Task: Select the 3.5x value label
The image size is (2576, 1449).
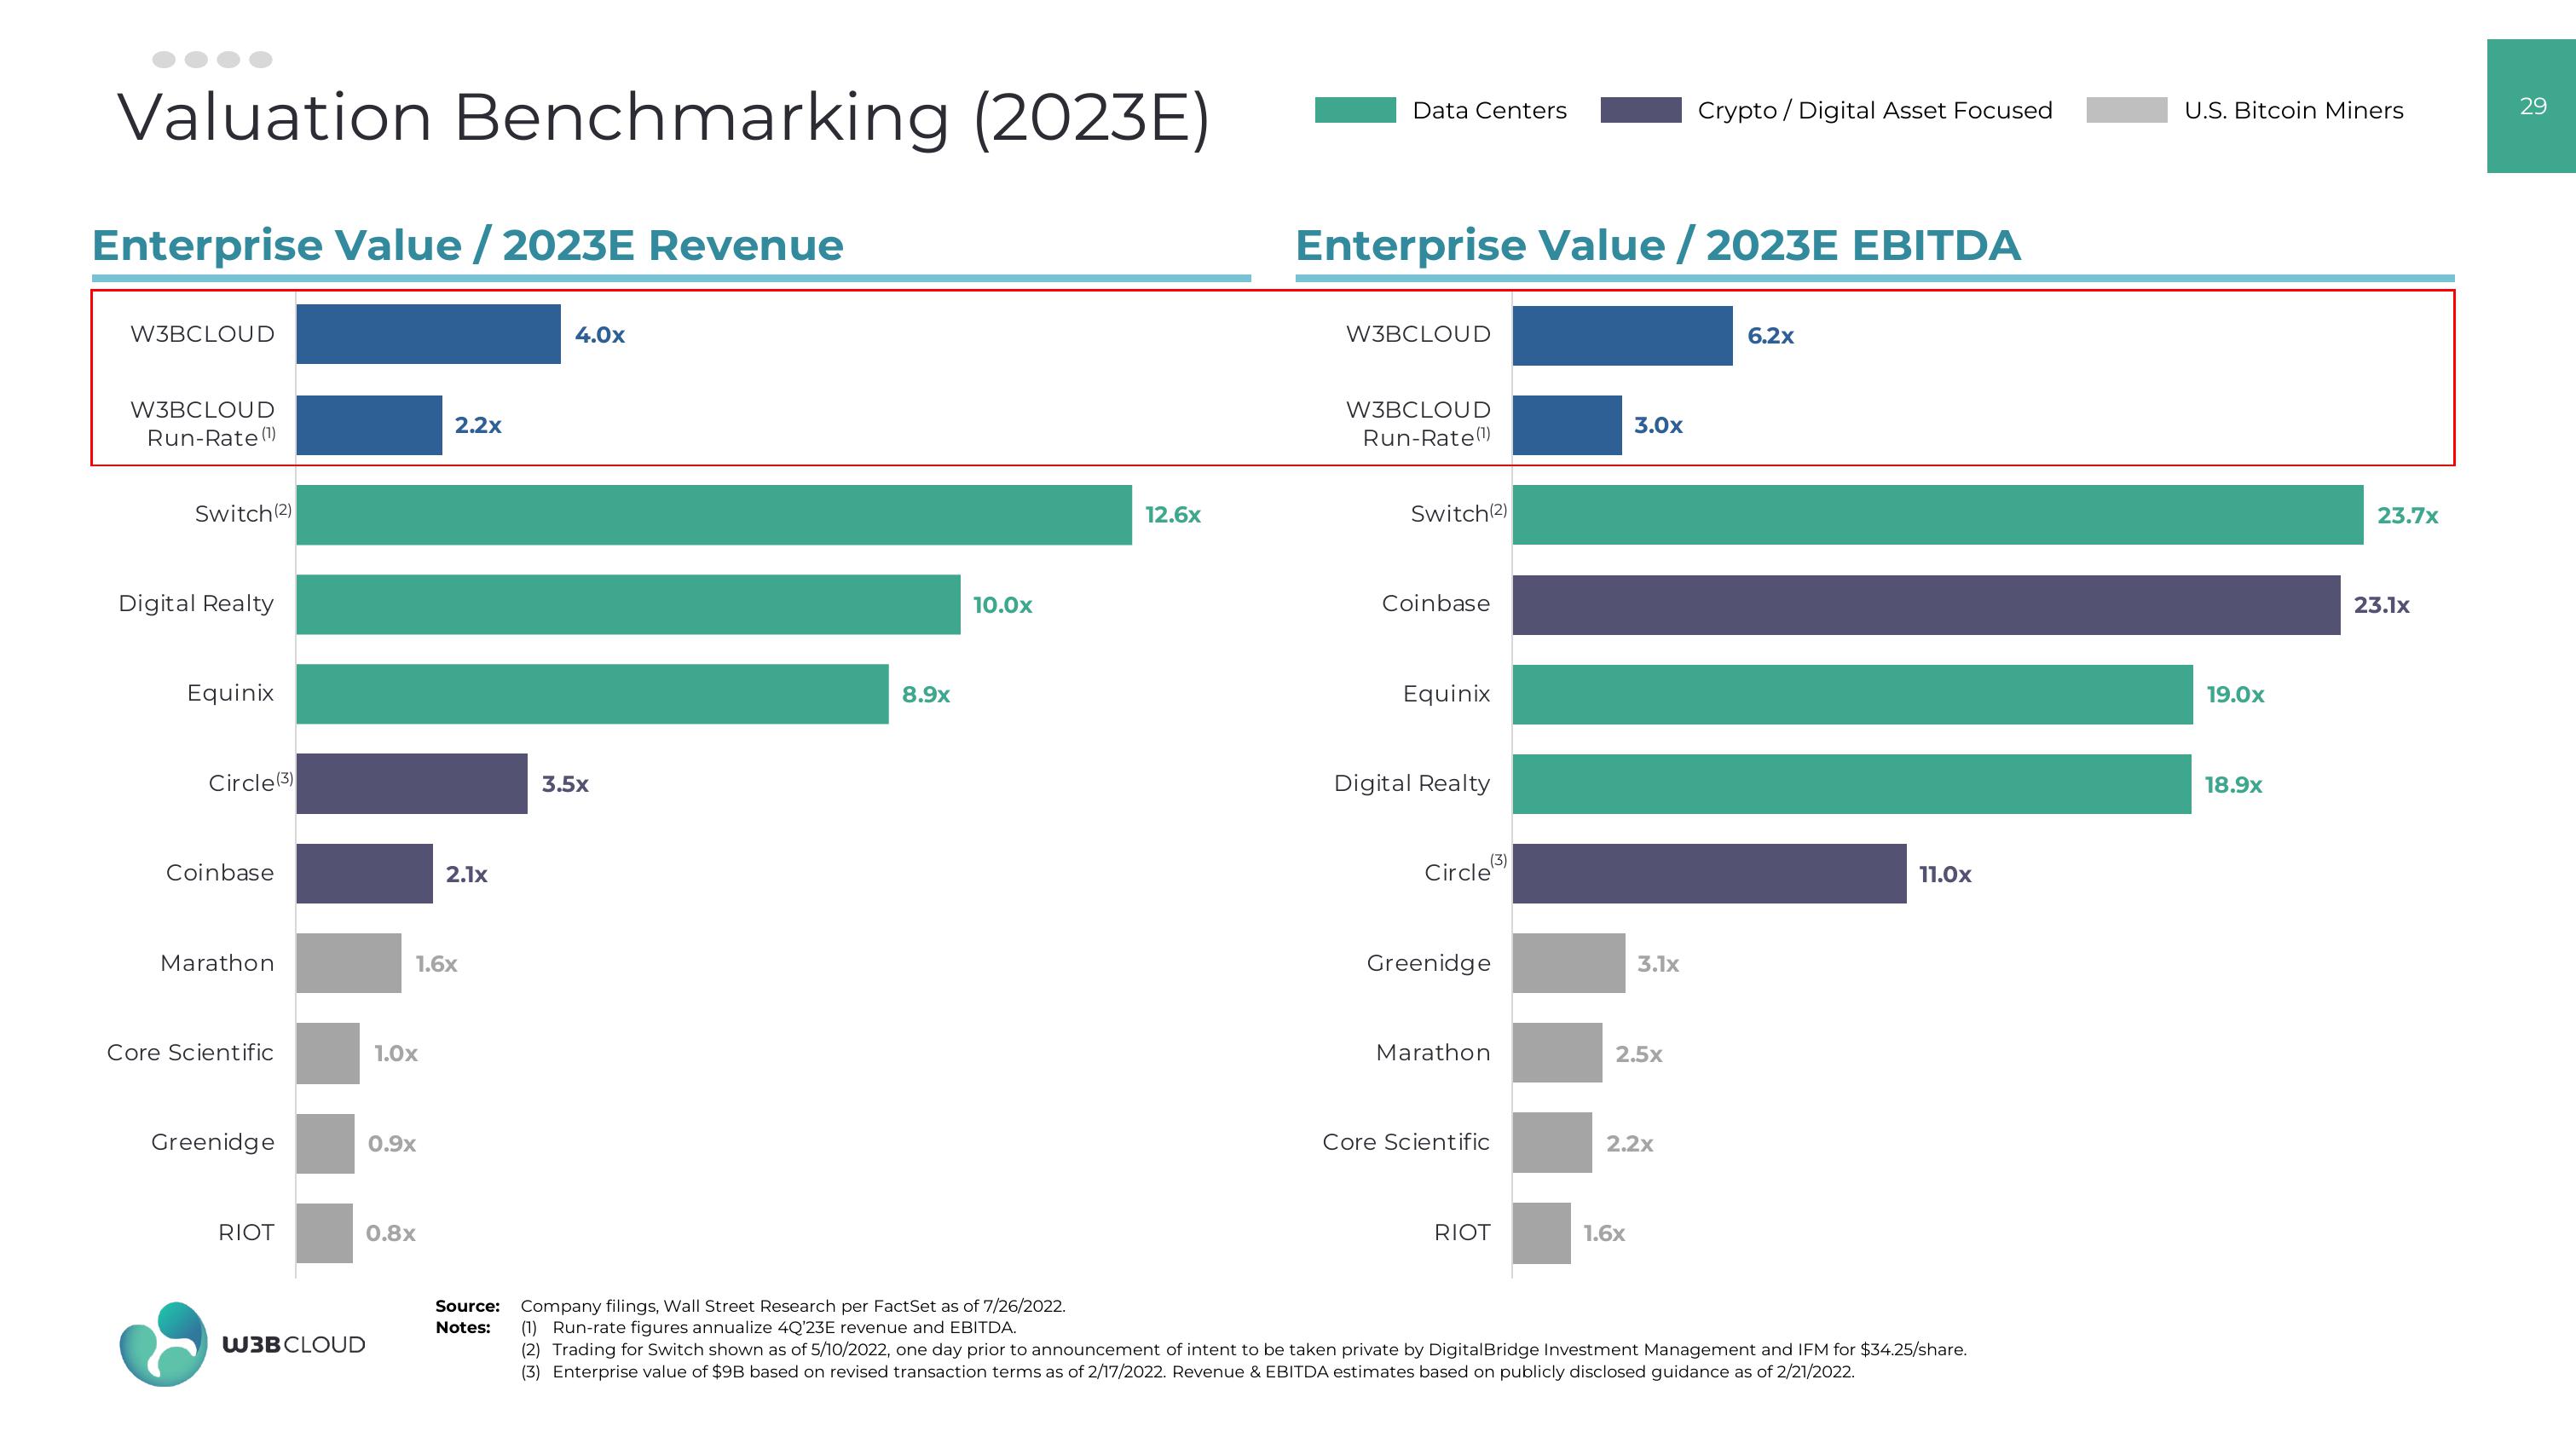Action: tap(565, 784)
